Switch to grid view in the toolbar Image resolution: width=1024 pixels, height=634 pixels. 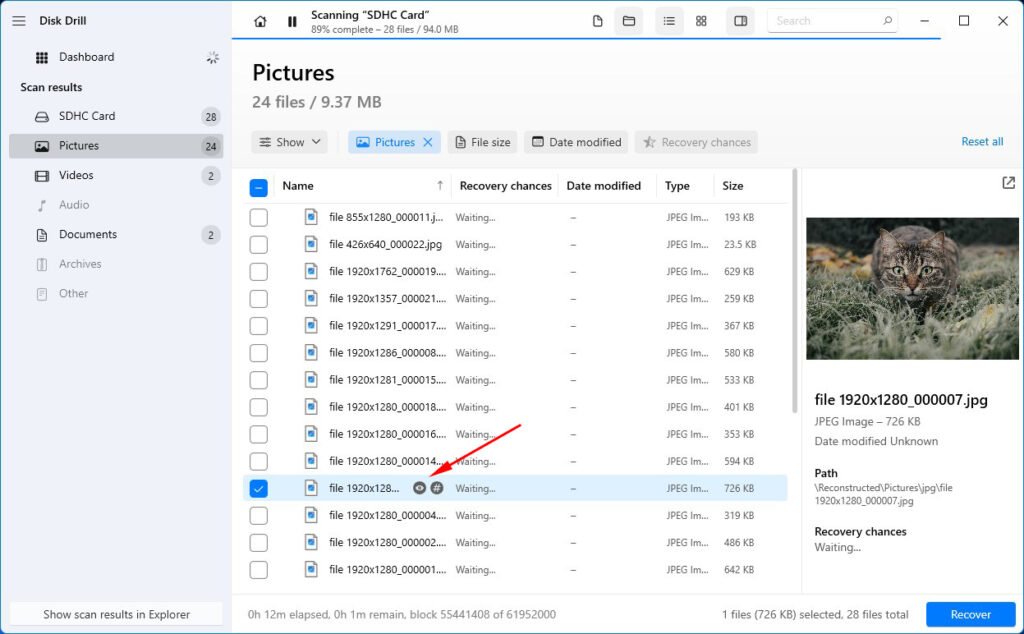click(x=703, y=20)
